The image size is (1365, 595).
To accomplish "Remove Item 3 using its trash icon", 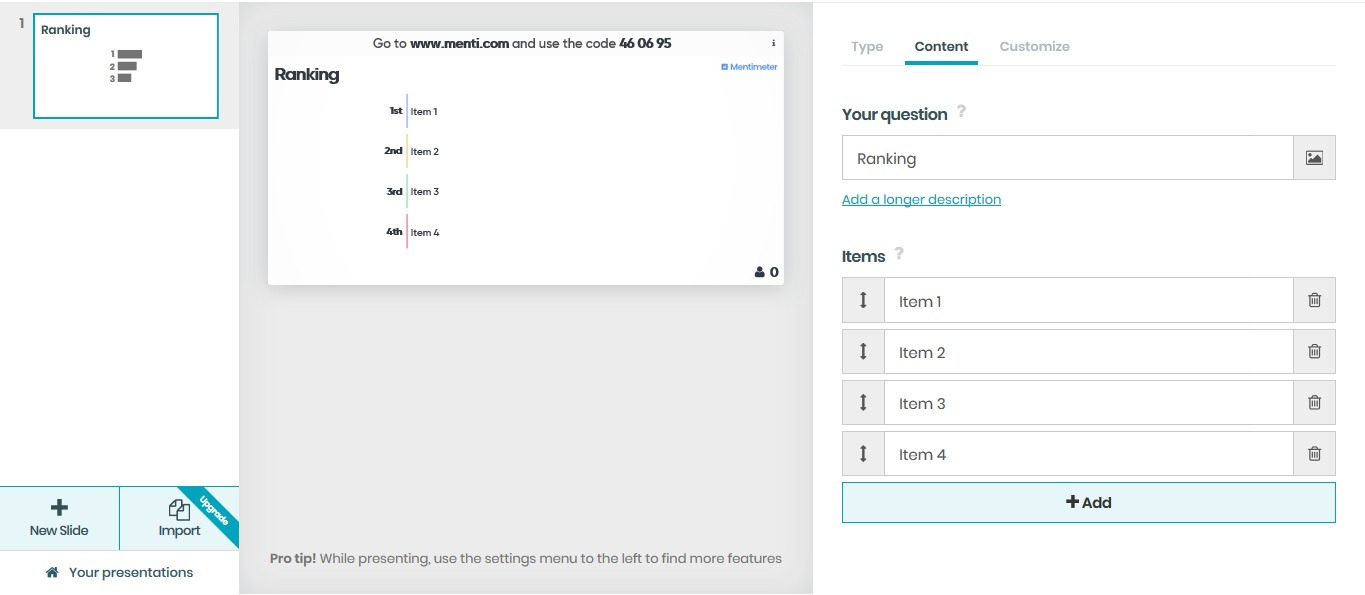I will click(x=1314, y=402).
